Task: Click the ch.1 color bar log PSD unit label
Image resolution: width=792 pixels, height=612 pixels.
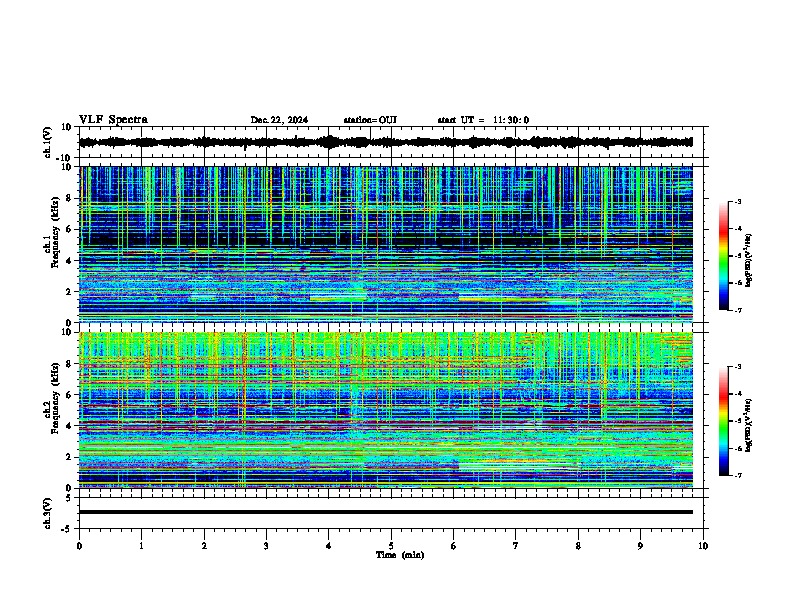Action: pos(749,260)
